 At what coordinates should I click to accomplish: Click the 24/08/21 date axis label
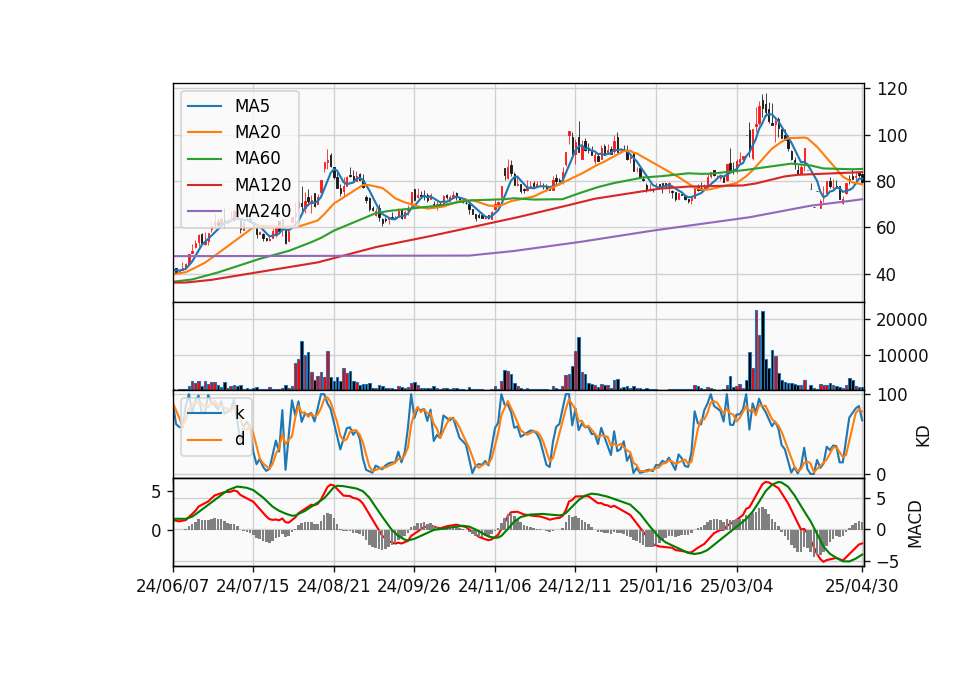click(334, 587)
